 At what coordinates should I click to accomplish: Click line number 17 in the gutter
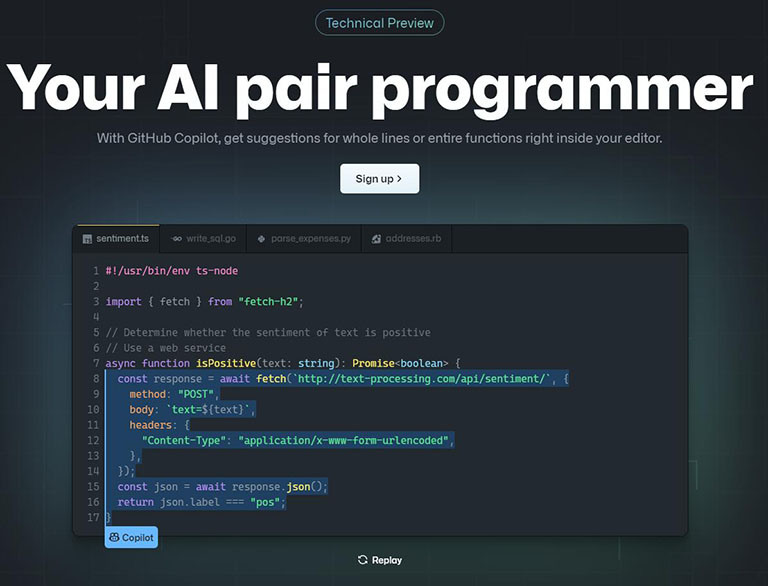pyautogui.click(x=93, y=517)
